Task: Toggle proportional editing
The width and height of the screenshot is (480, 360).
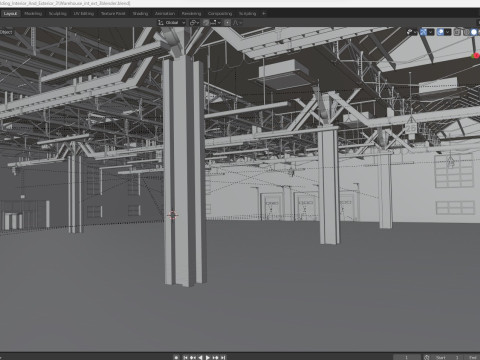Action: (x=227, y=23)
